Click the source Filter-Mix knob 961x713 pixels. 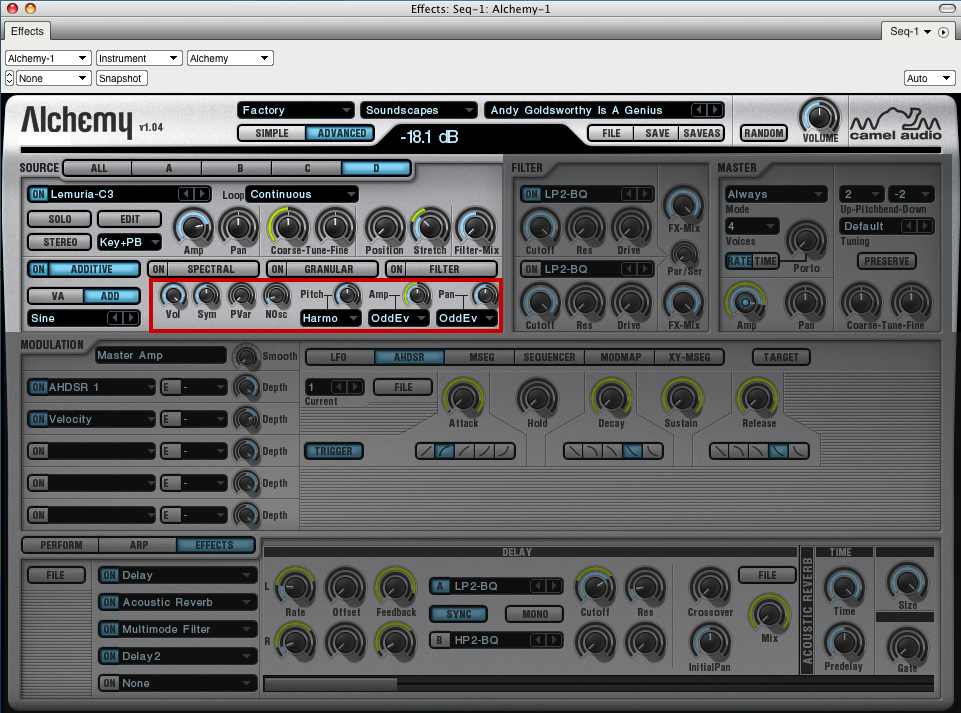[476, 227]
